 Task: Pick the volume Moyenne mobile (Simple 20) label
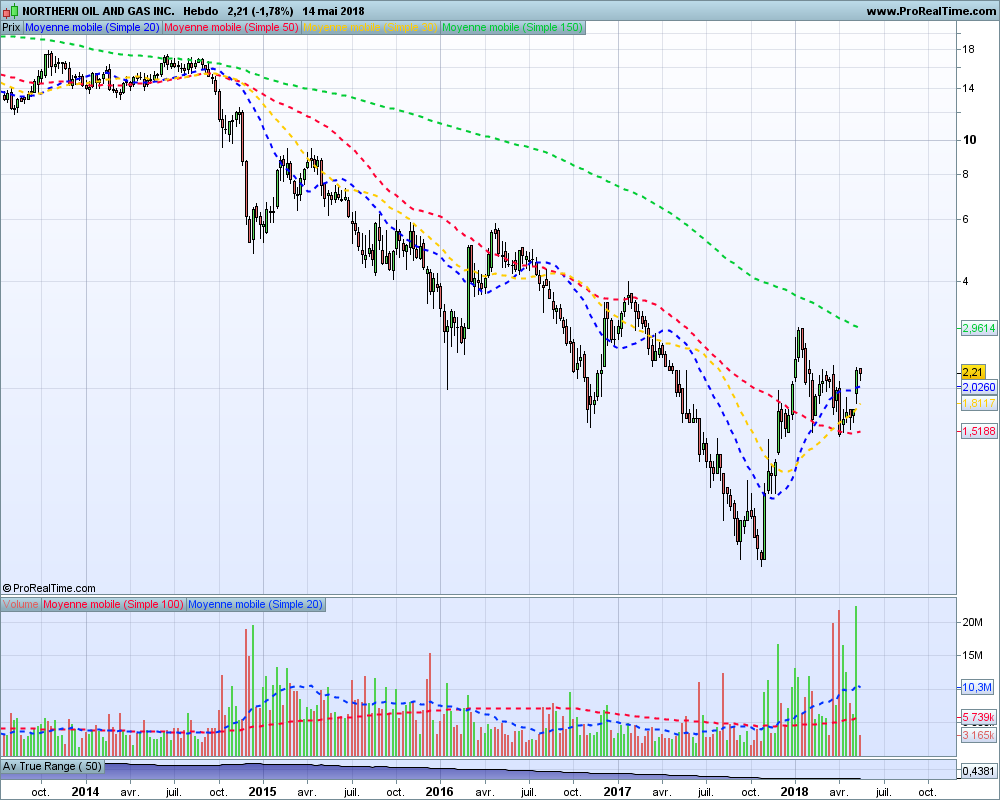(256, 604)
